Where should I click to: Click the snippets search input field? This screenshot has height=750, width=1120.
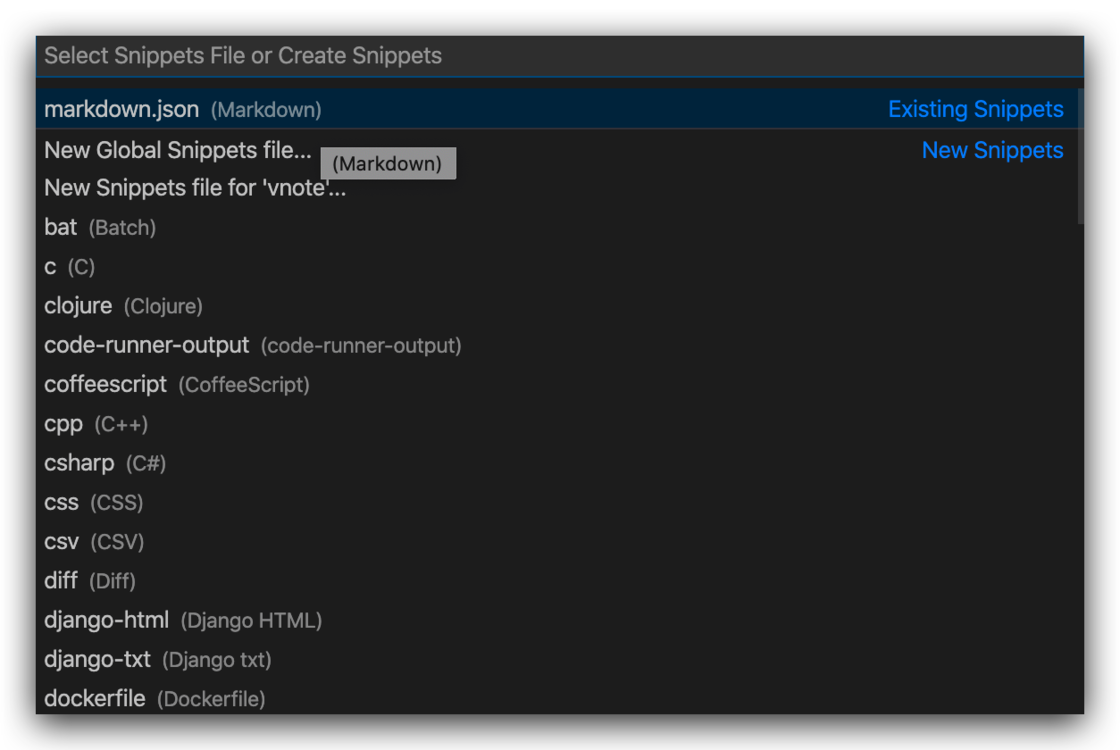tap(558, 56)
